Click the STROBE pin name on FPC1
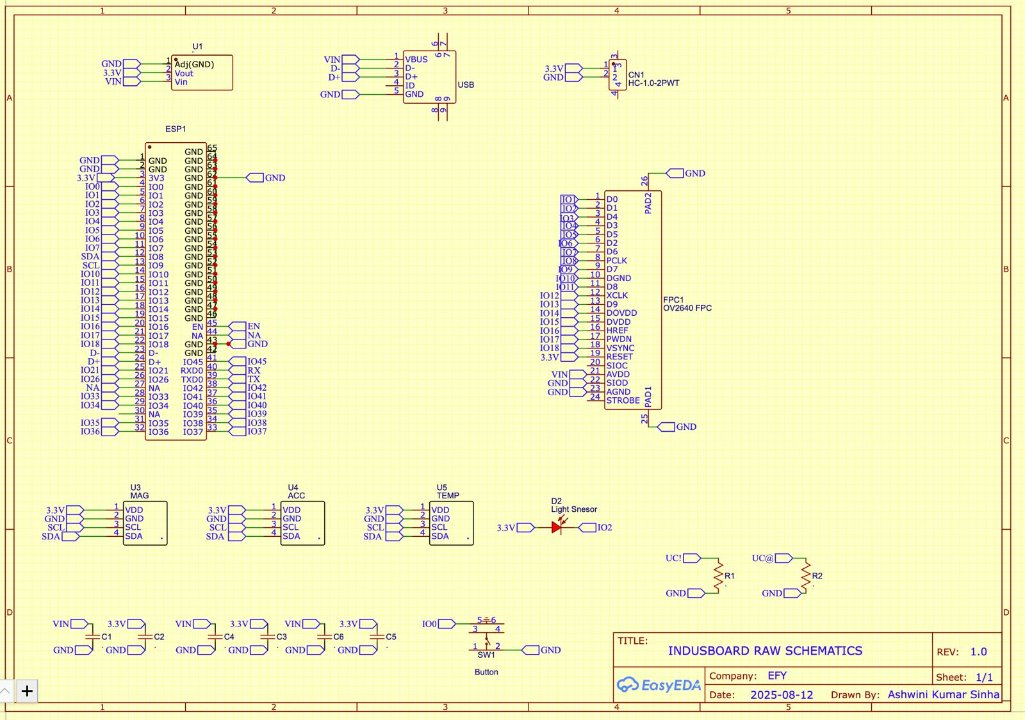This screenshot has height=720, width=1025. pyautogui.click(x=623, y=400)
